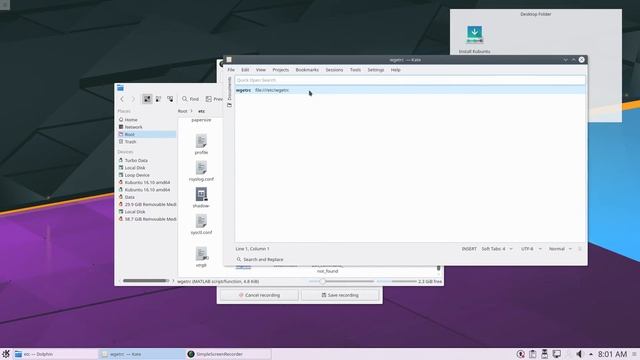Viewport: 640px width, 360px height.
Task: Switch Dolphin to Details view
Action: pyautogui.click(x=170, y=99)
